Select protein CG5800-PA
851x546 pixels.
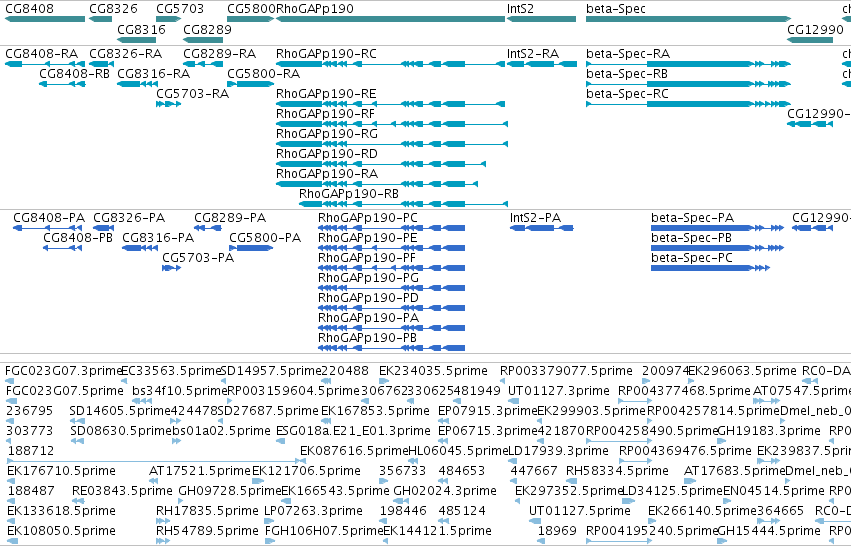tap(251, 248)
